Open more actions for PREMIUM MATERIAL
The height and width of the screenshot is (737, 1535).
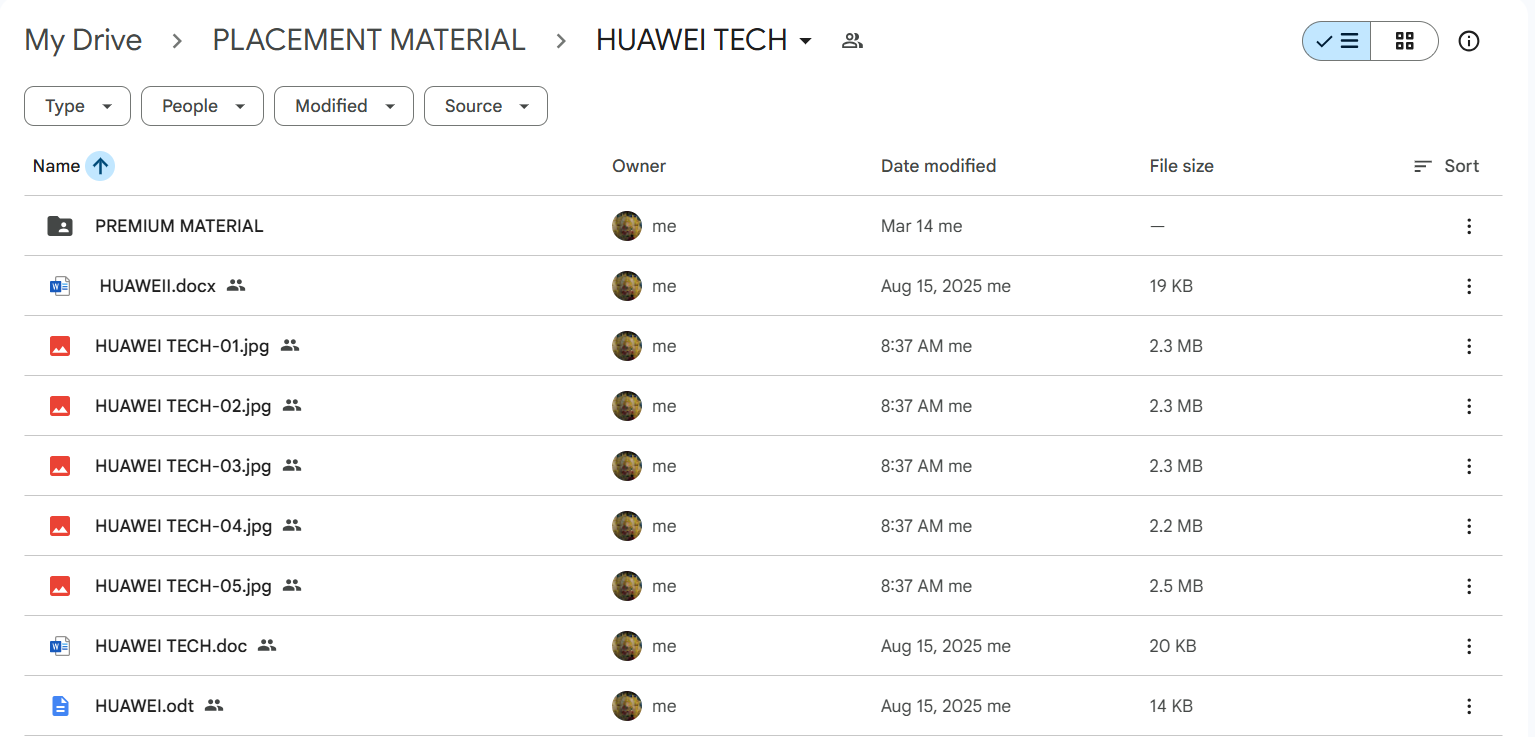click(x=1469, y=226)
